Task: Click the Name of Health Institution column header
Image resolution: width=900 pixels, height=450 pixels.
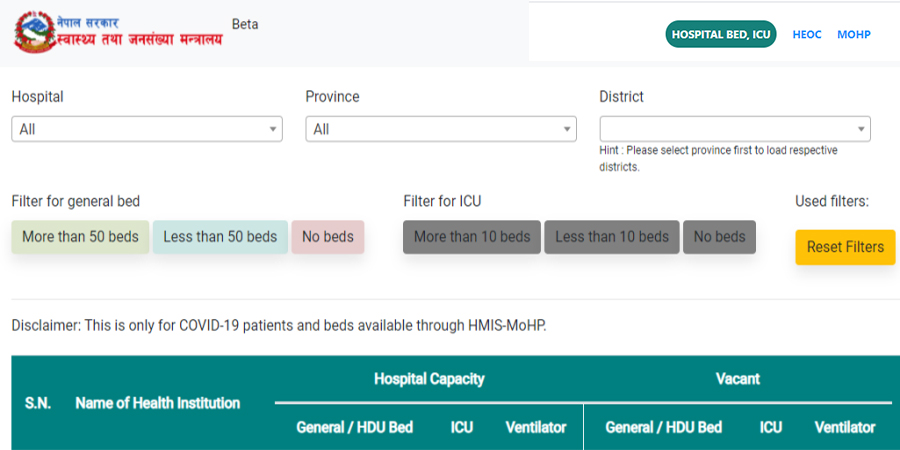Action: click(158, 404)
